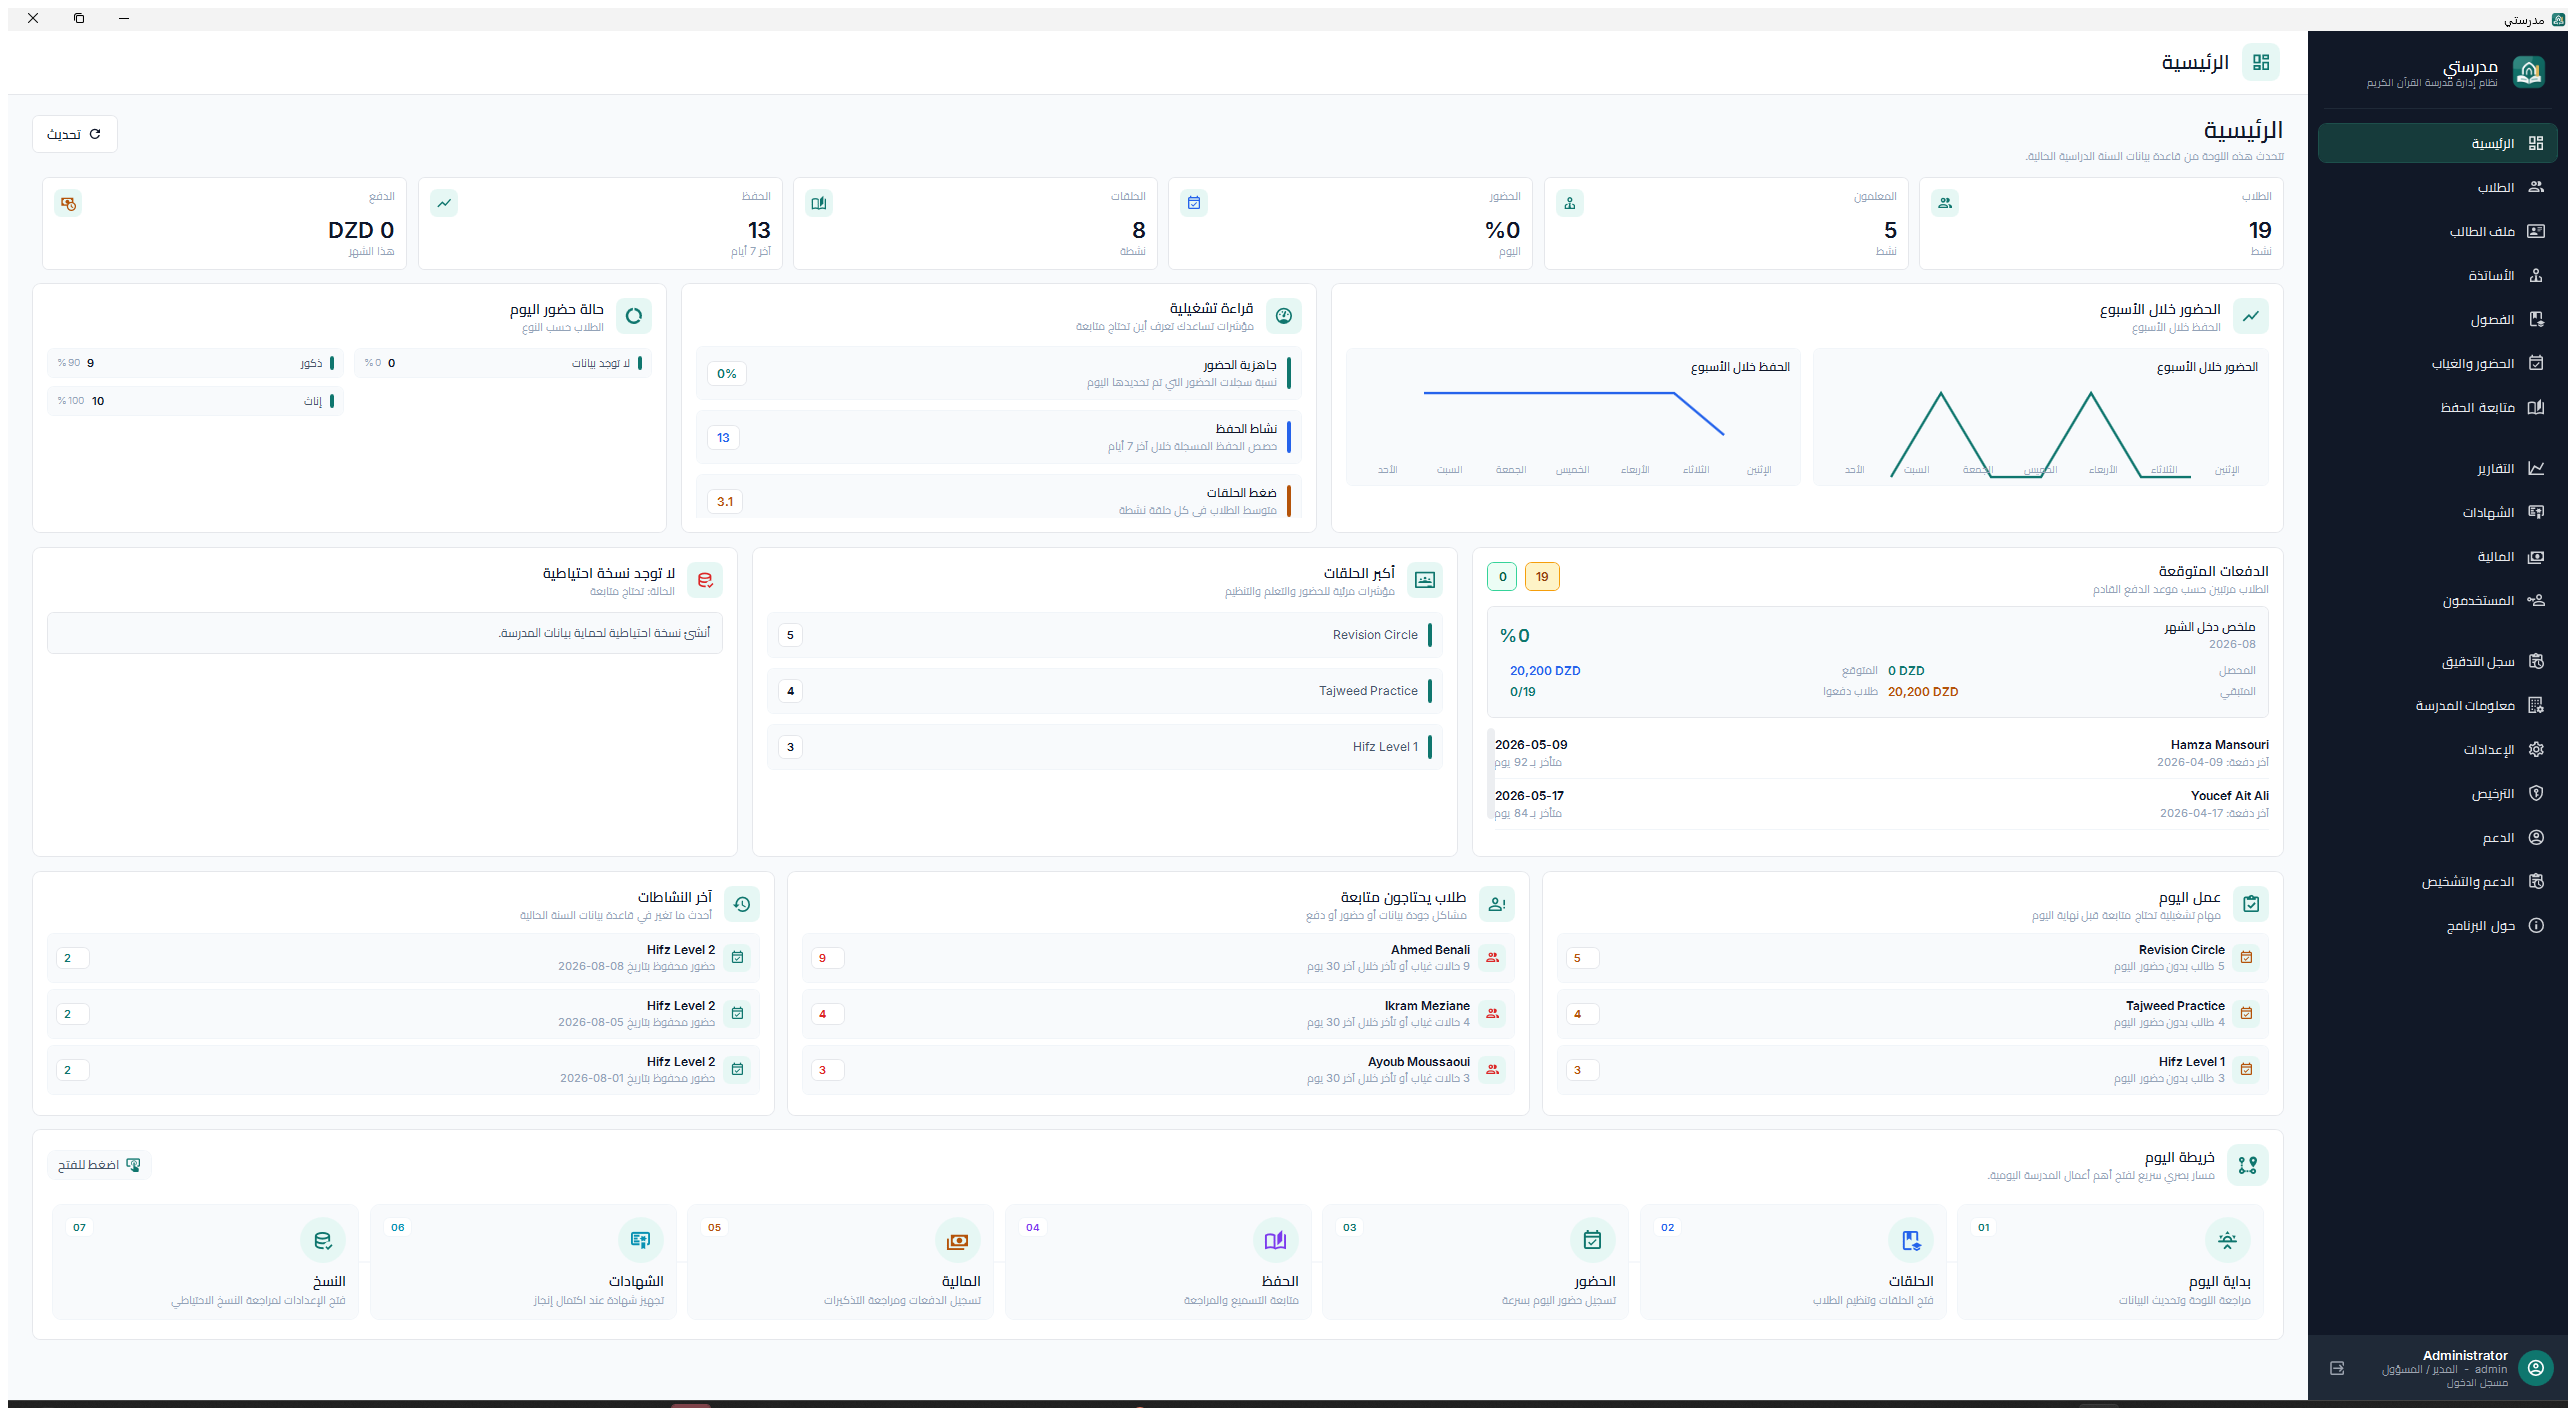Click the yellow 19 badge in الدفعات المتوقعة
This screenshot has height=1408, width=2576.
pos(1542,577)
